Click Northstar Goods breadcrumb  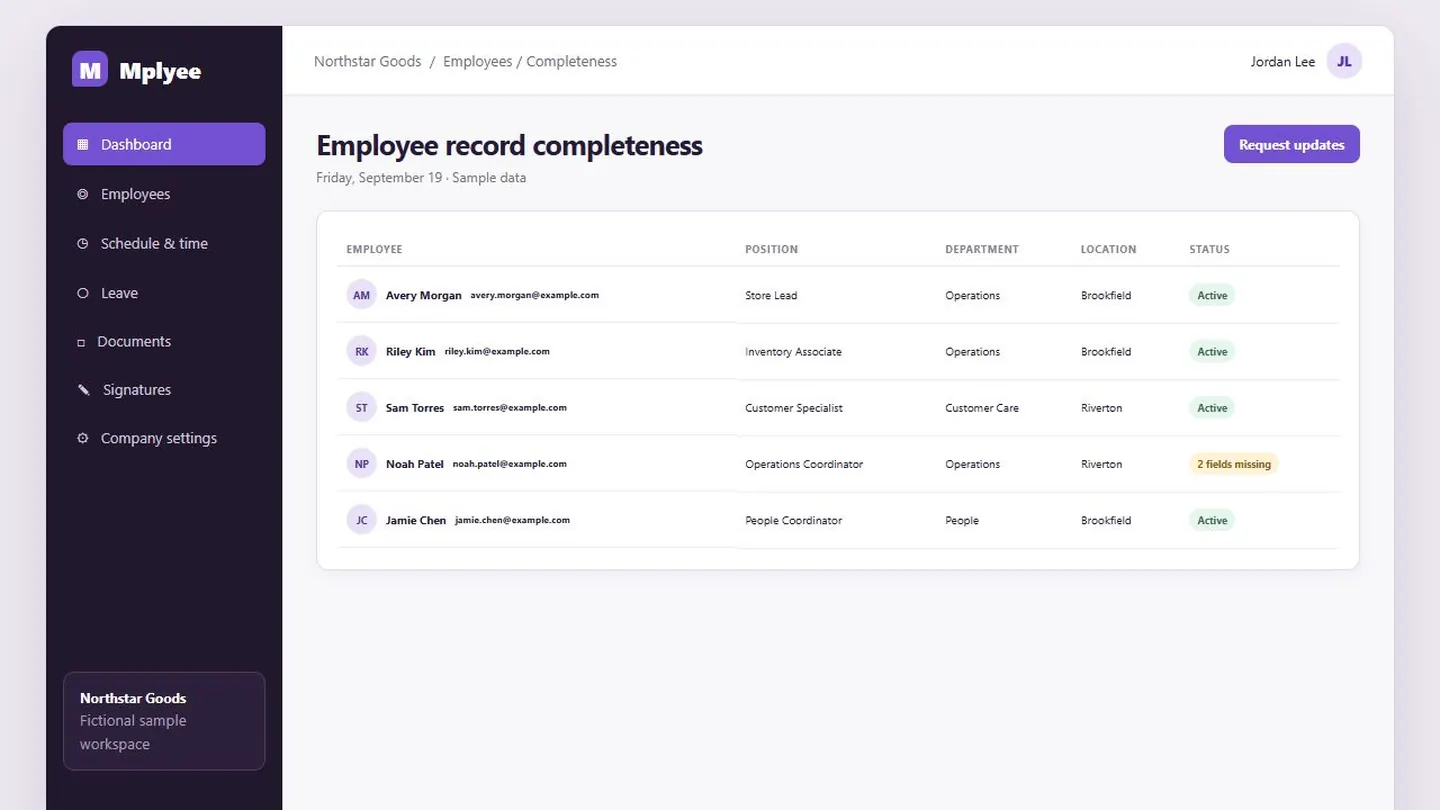[x=367, y=61]
